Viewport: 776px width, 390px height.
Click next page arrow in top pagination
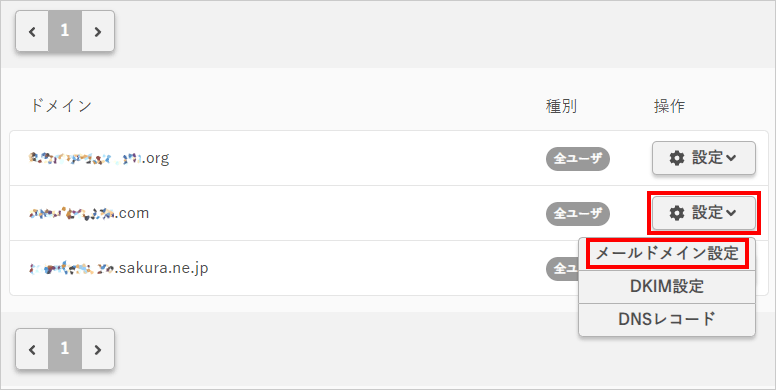[98, 31]
